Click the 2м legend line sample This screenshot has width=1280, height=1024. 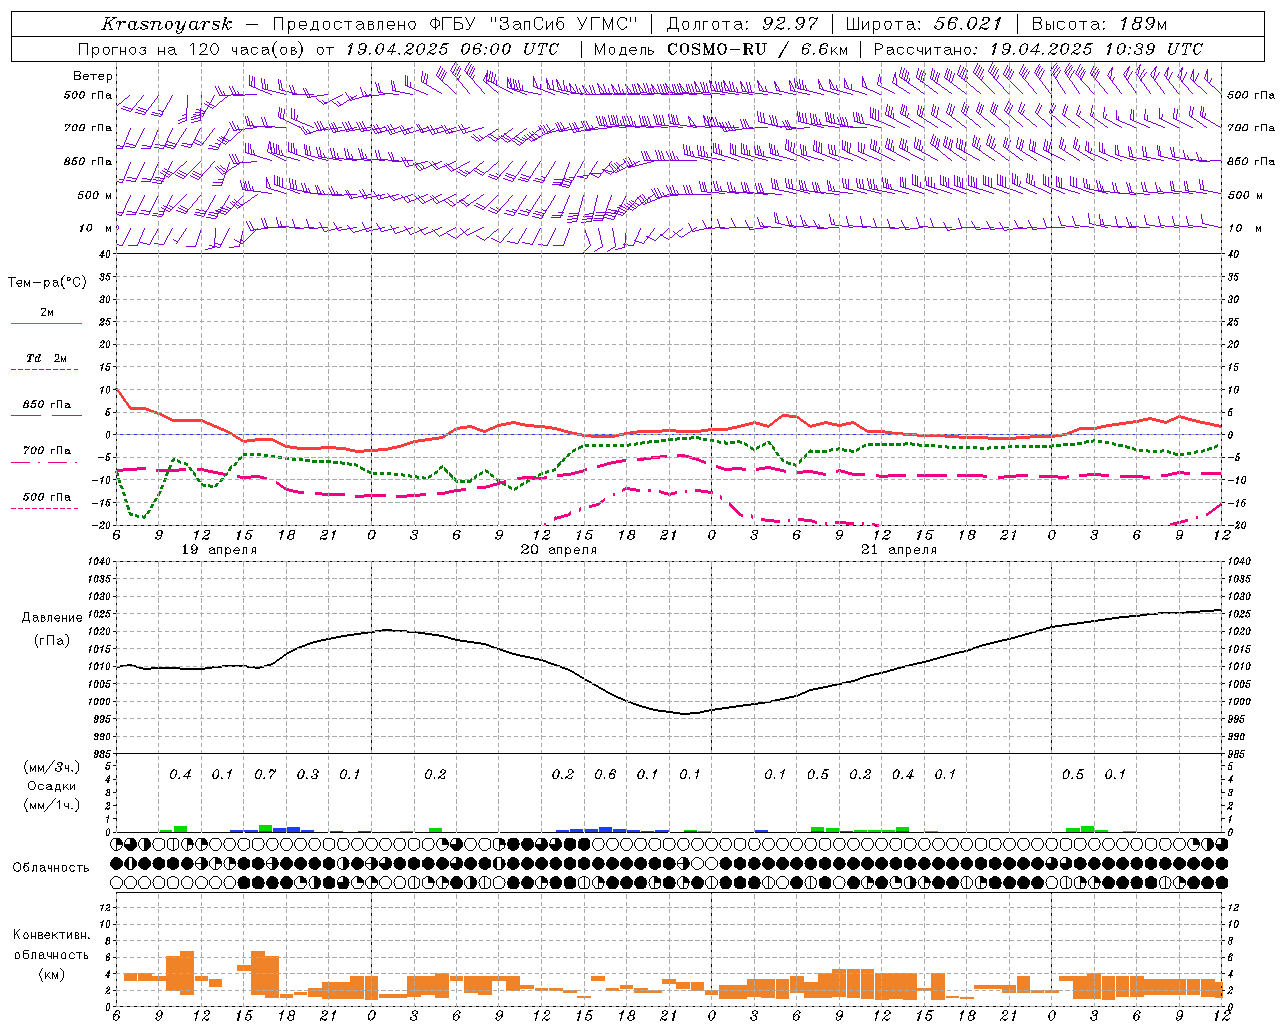click(46, 324)
